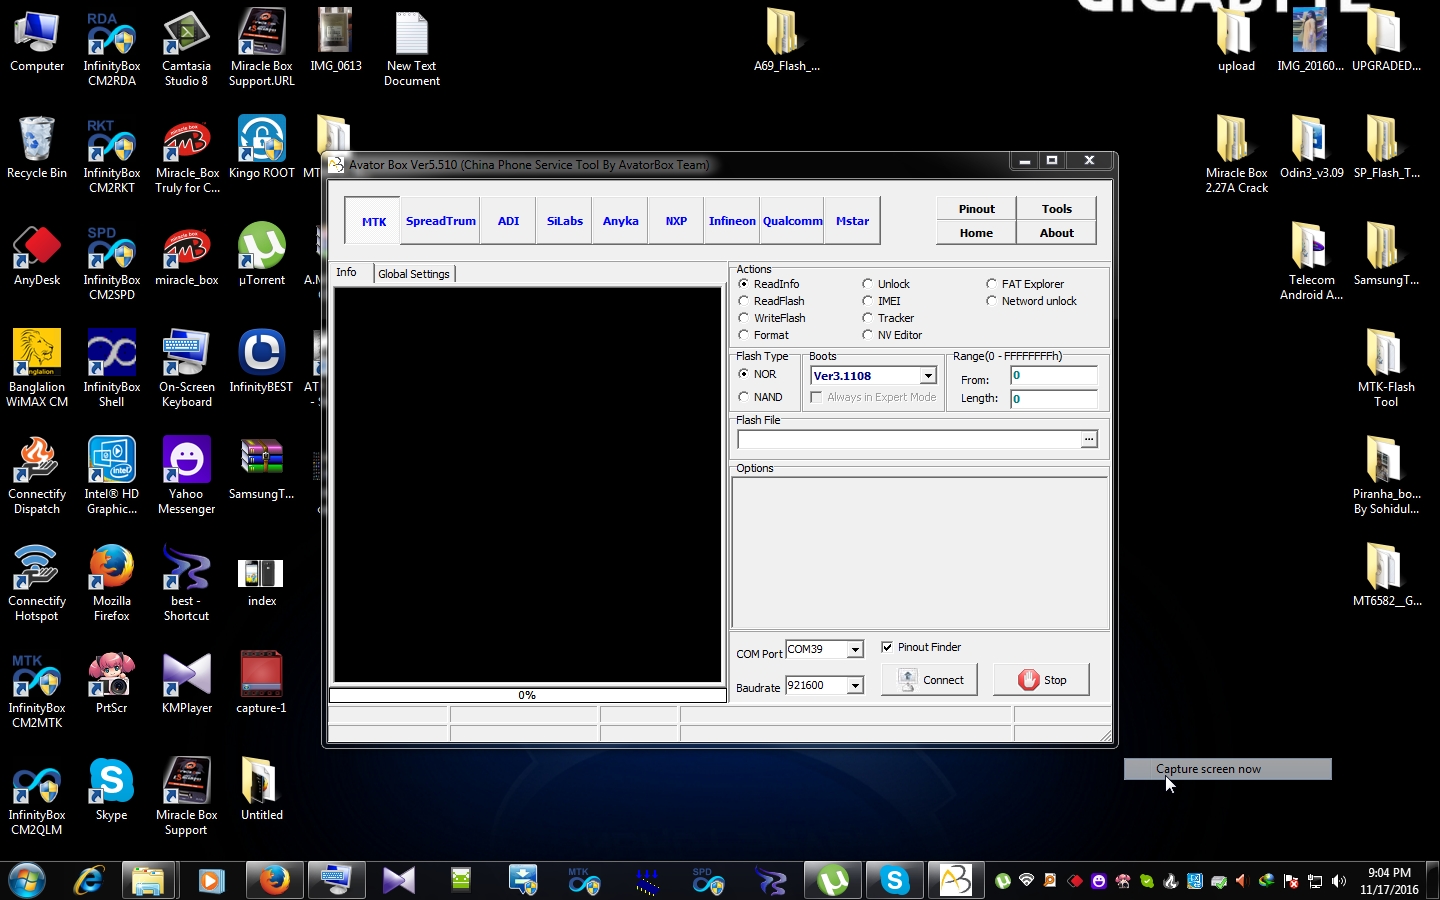Image resolution: width=1440 pixels, height=900 pixels.
Task: Browse for flash file with ellipsis button
Action: (1089, 439)
